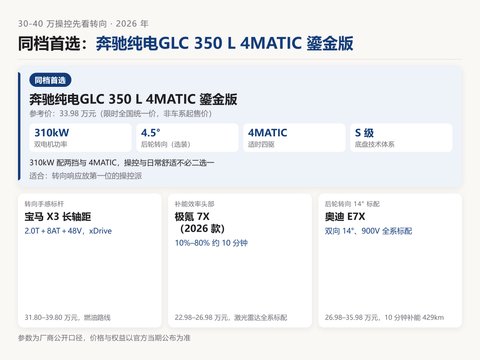Click the '后轮转向（选装）' label
Viewport: 480px width, 360px height.
pyautogui.click(x=166, y=144)
